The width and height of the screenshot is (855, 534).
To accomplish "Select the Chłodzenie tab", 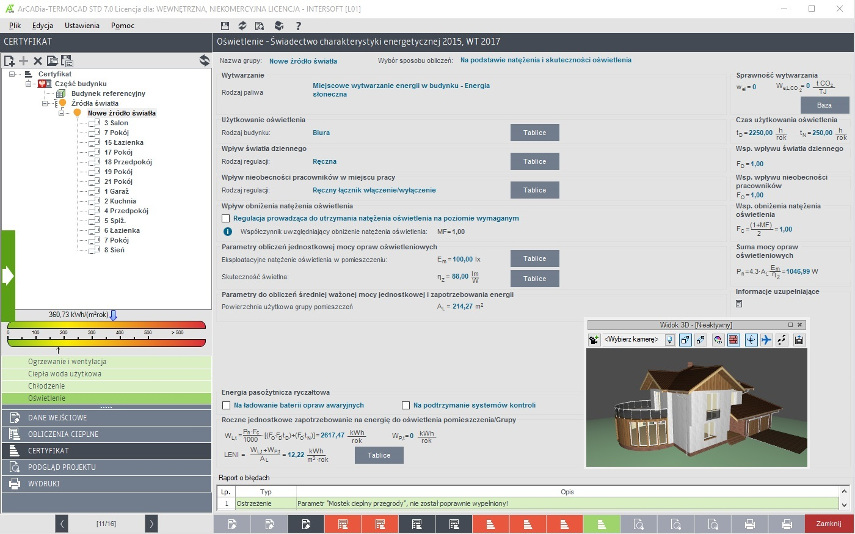I will point(106,386).
